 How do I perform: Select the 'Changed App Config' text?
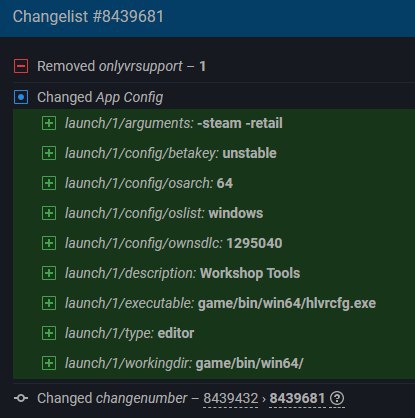100,97
